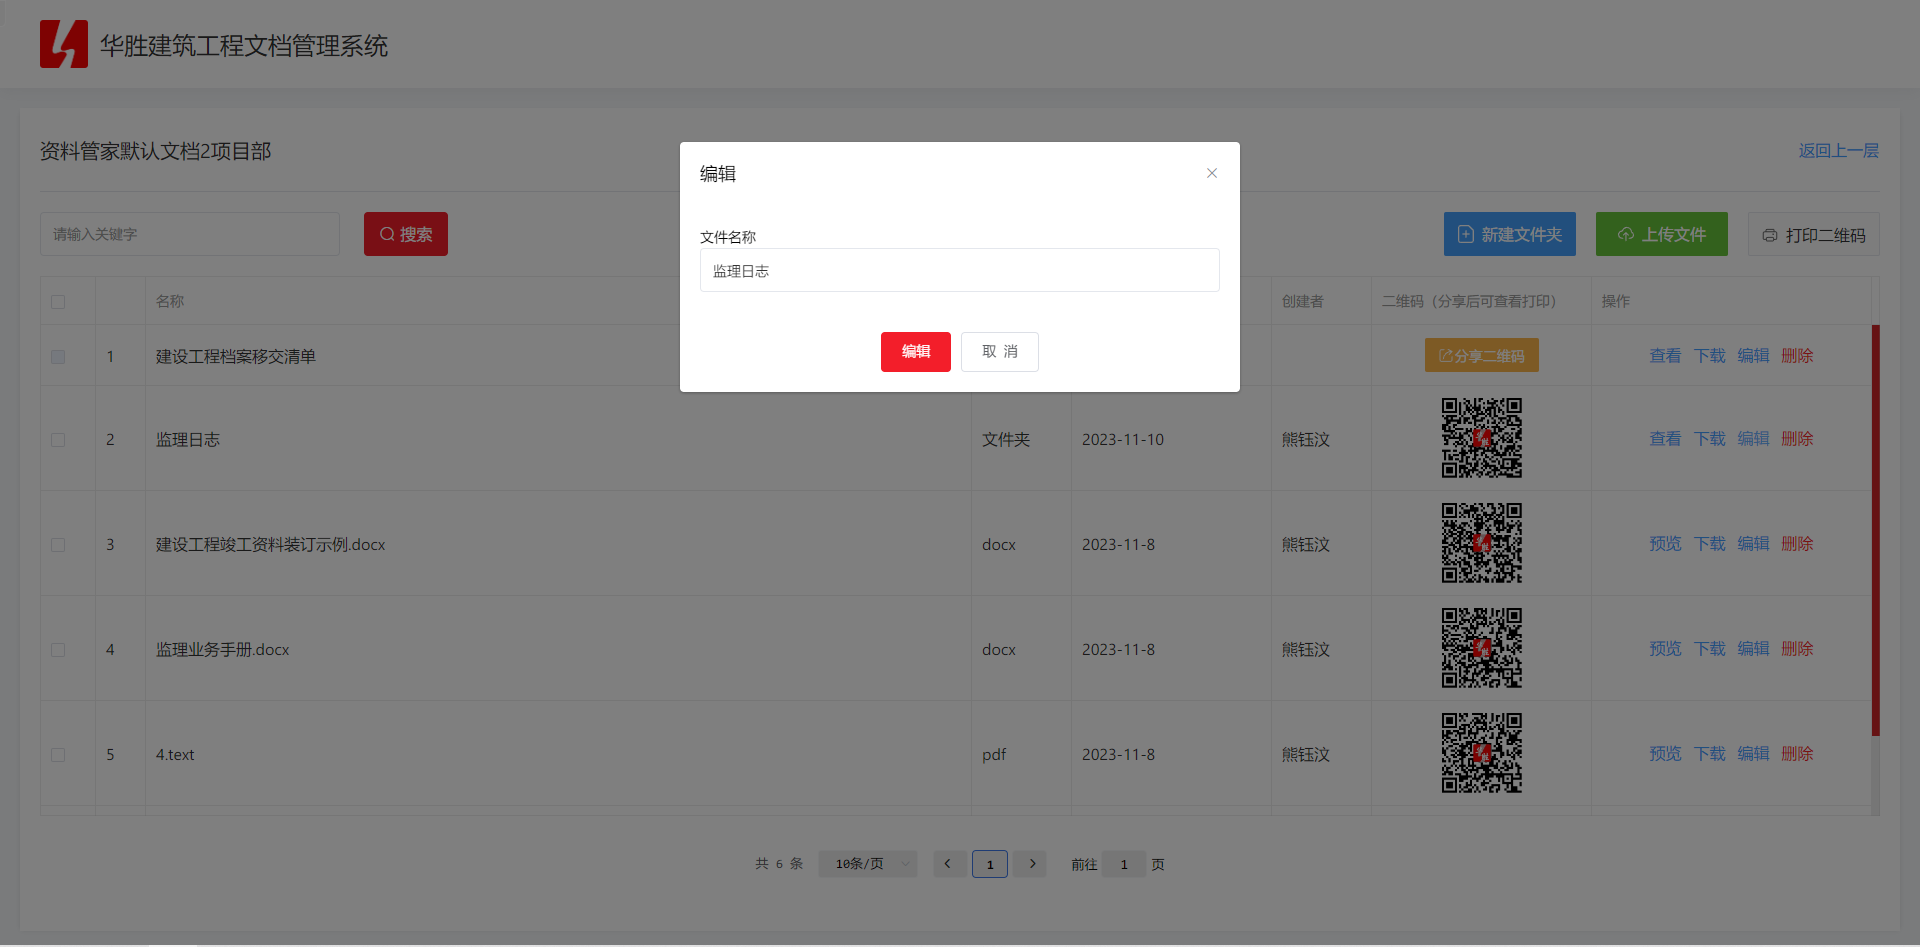Screen dimensions: 1920x947
Task: Check the box for row 2 监理日志
Action: tap(58, 440)
